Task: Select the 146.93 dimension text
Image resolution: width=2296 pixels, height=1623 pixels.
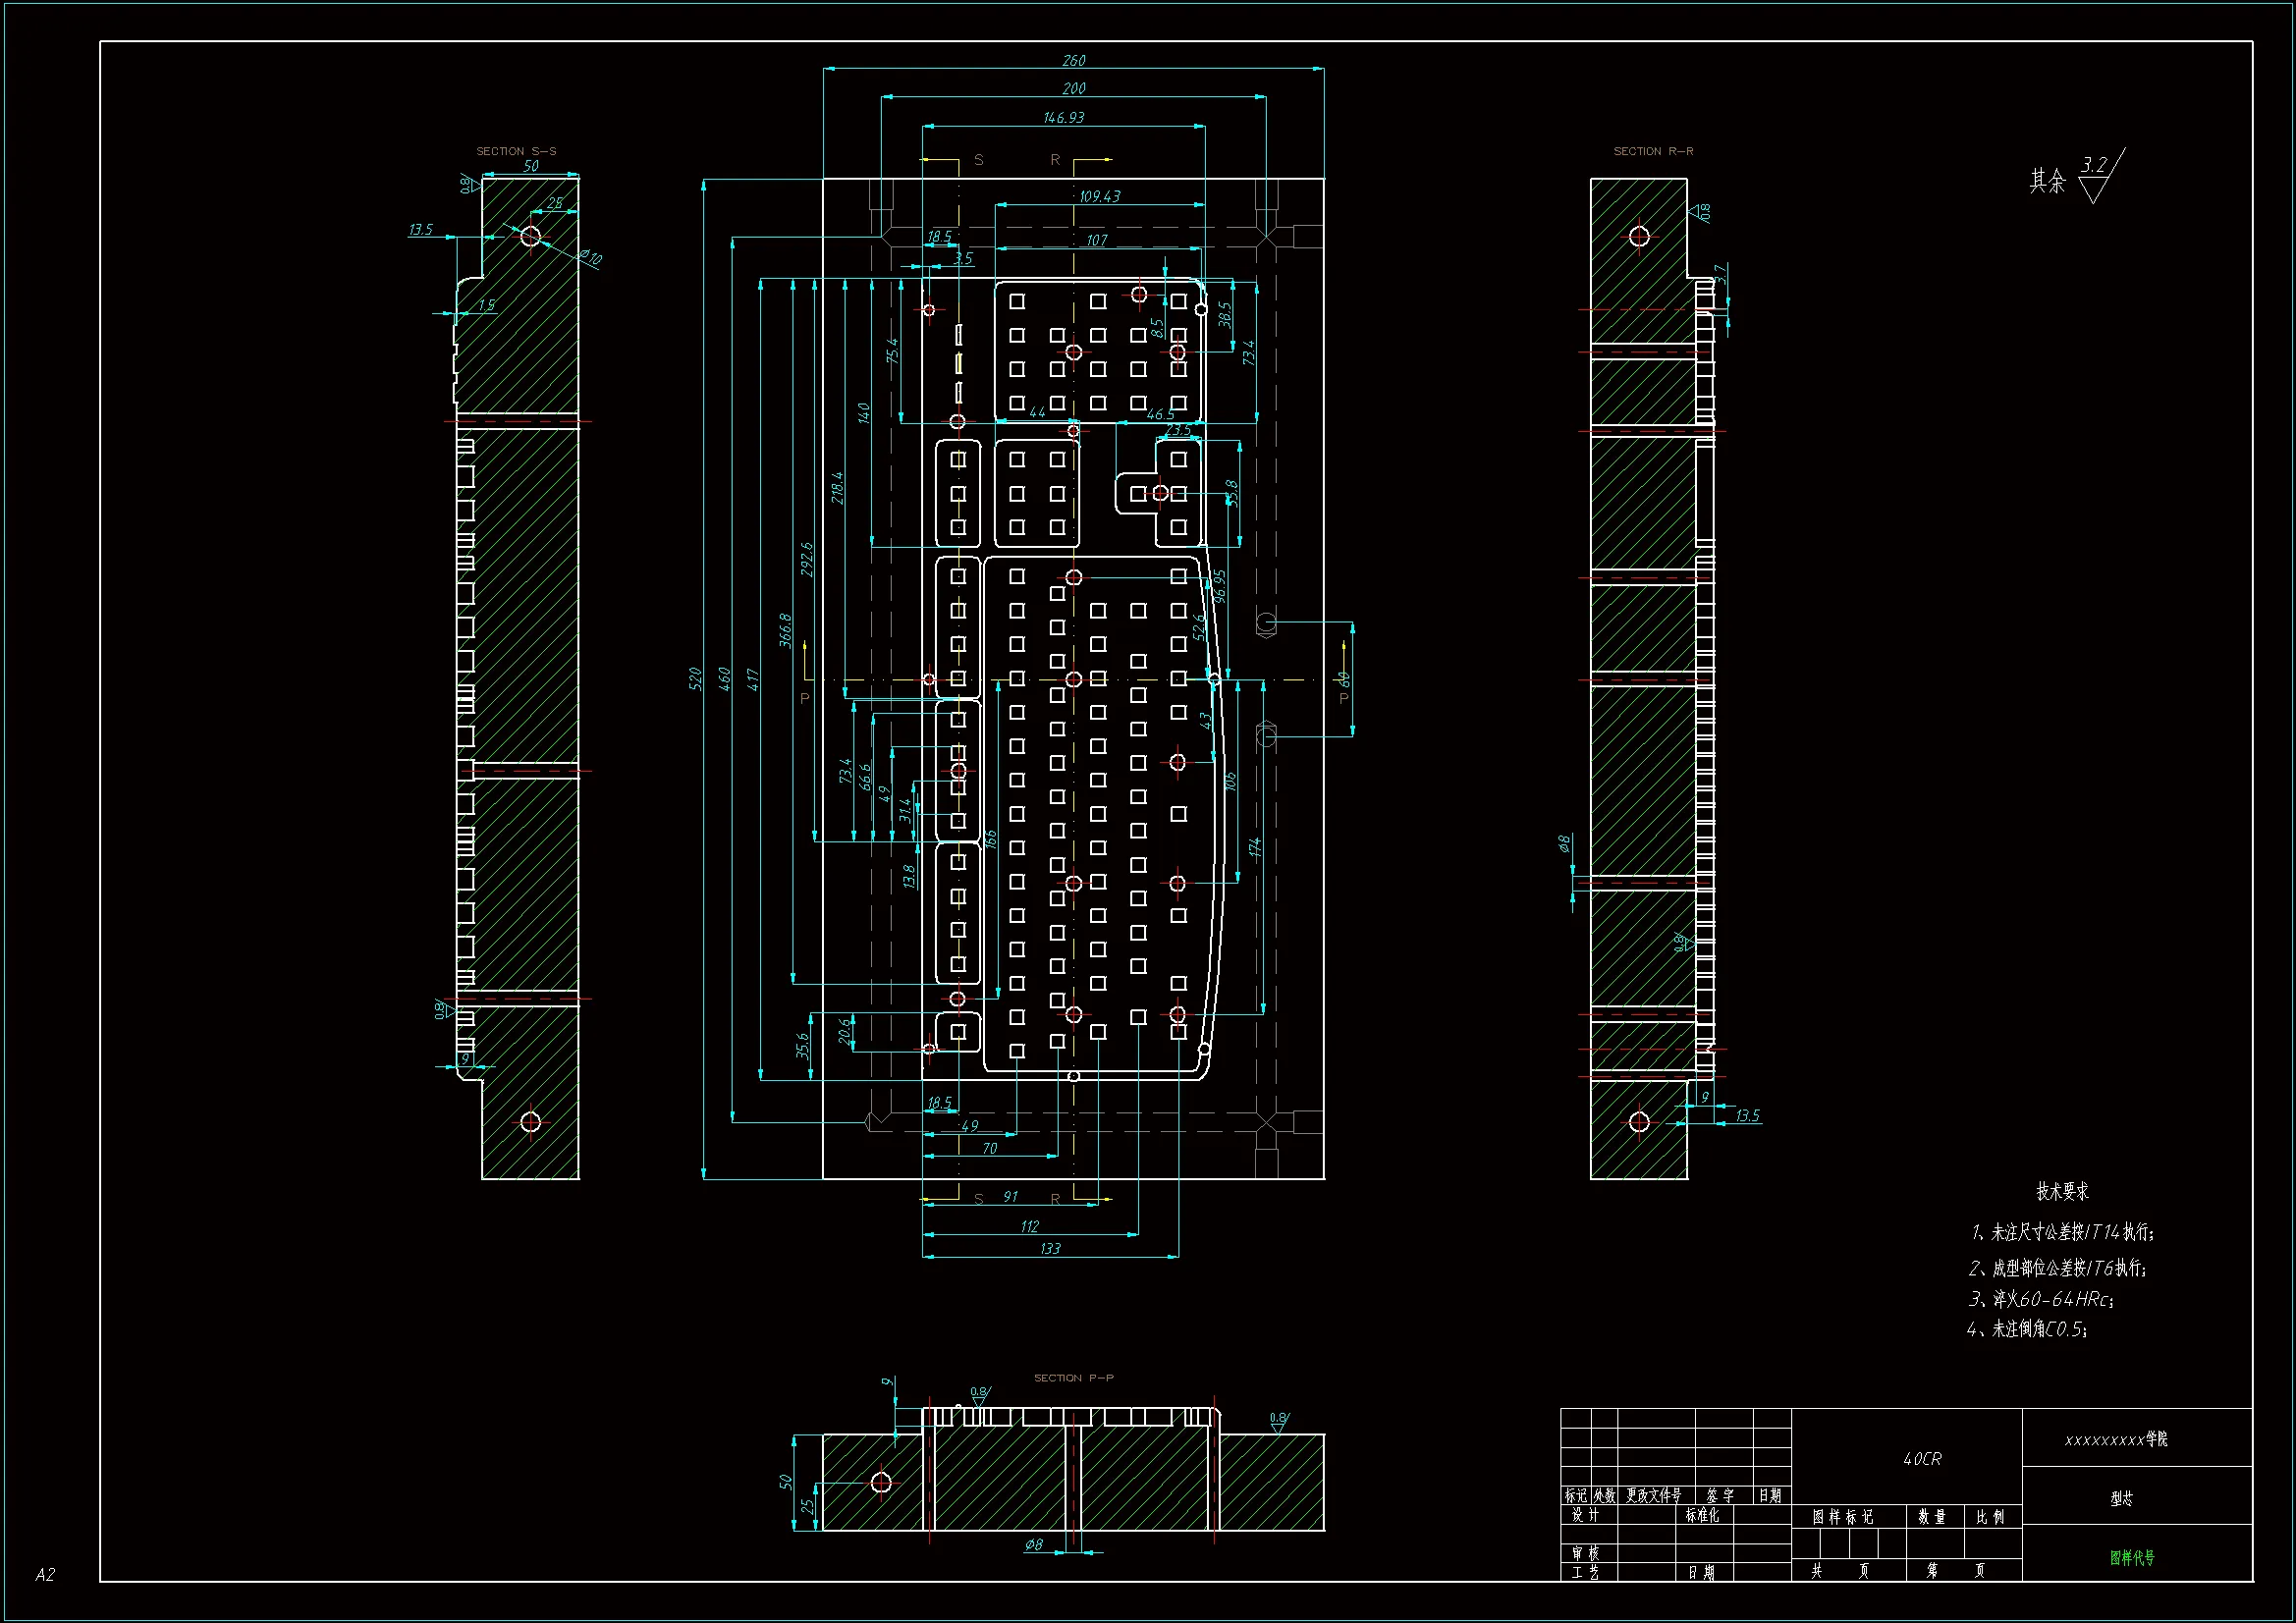Action: [x=1063, y=118]
